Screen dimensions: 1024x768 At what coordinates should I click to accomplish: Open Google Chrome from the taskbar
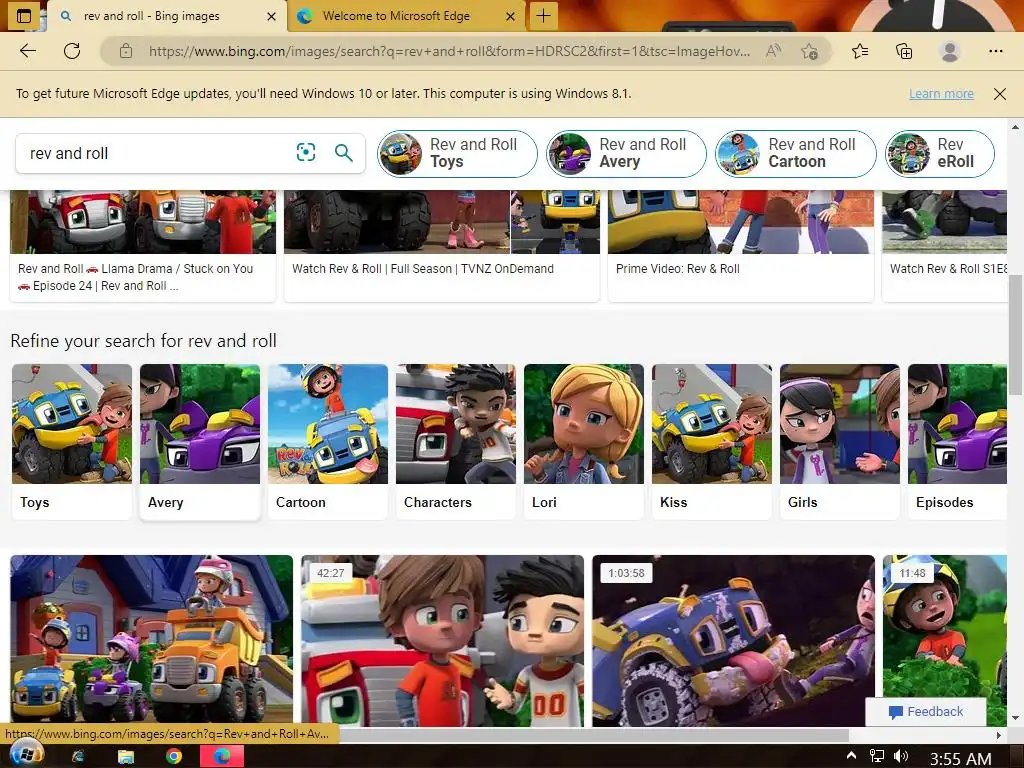coord(173,756)
